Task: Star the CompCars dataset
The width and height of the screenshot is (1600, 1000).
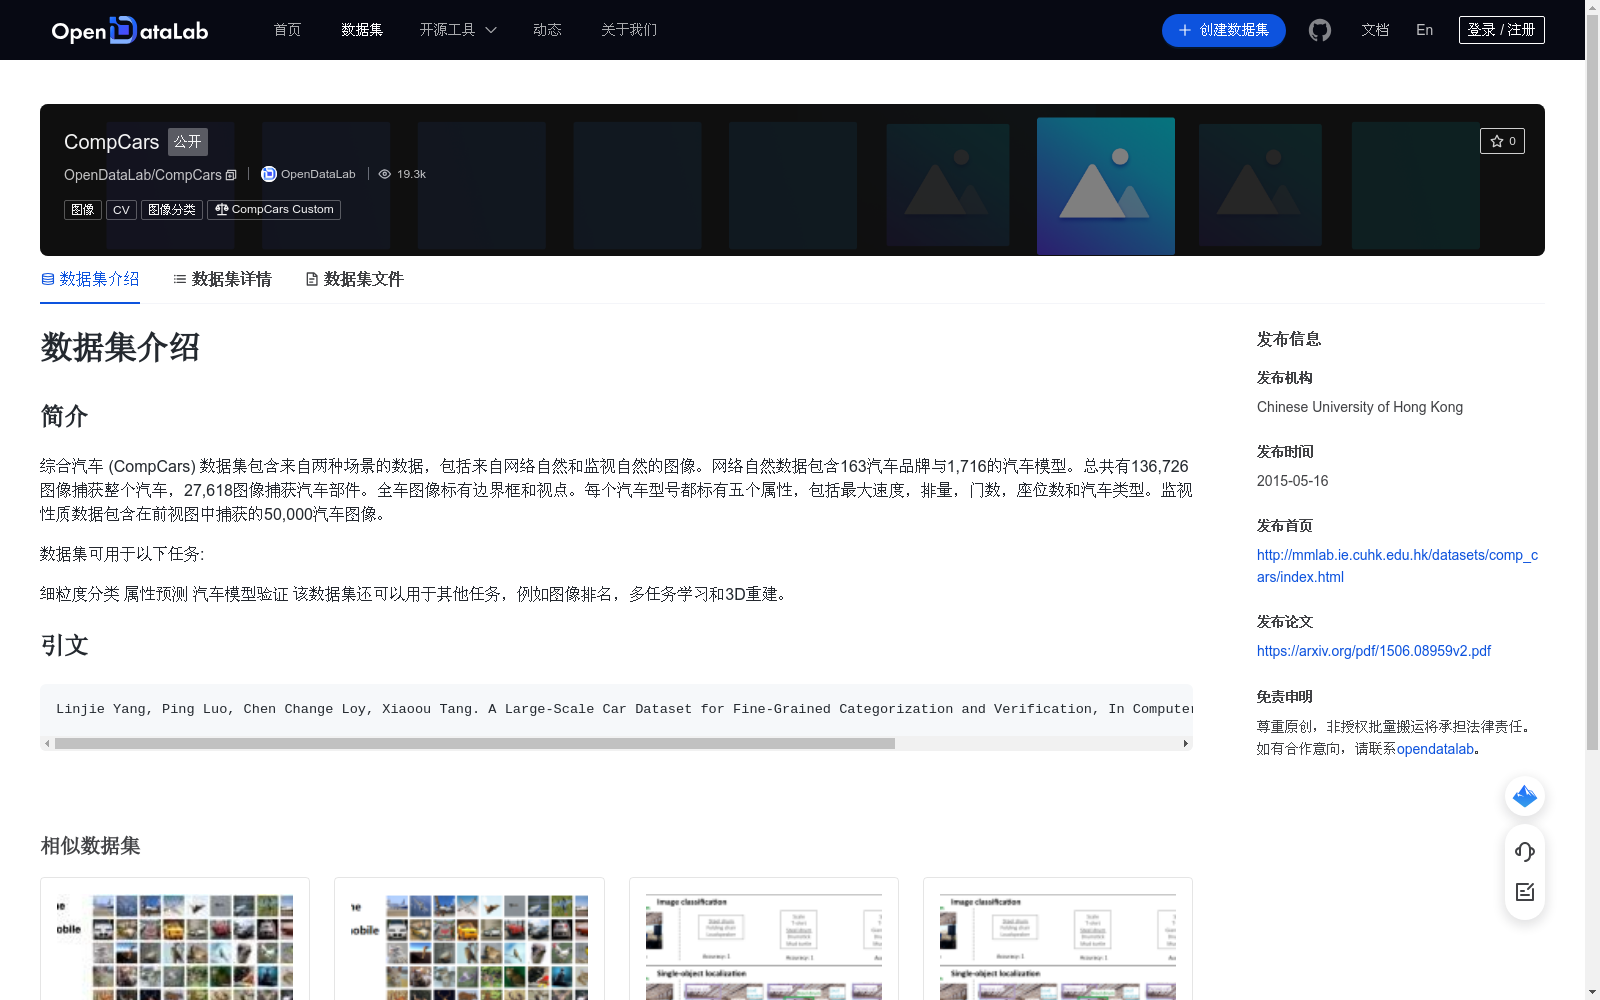Action: [1502, 141]
